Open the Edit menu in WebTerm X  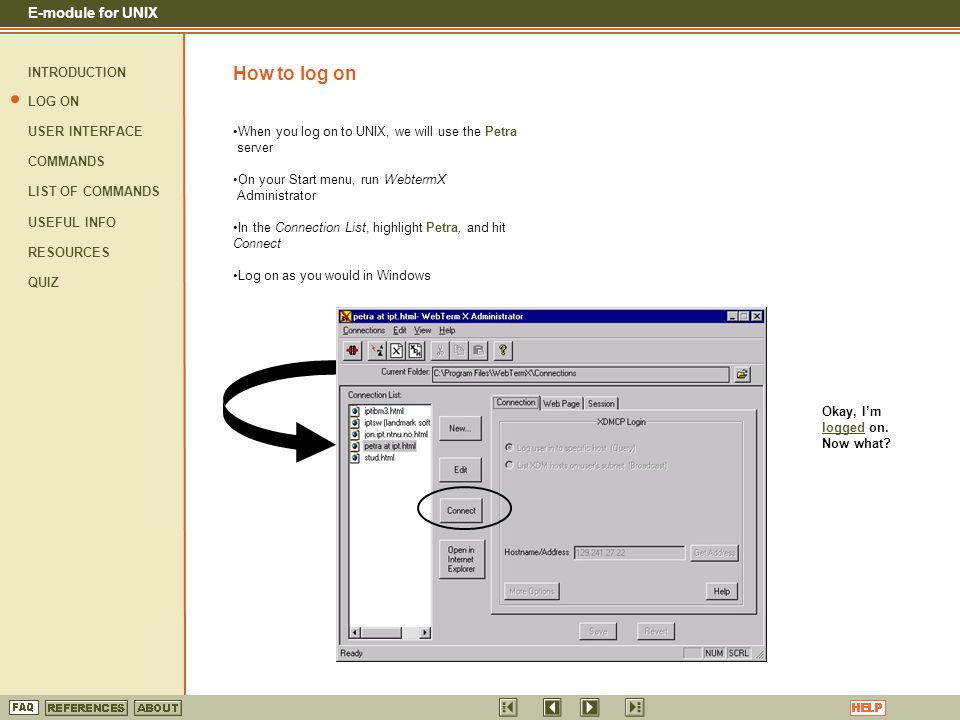pos(399,331)
